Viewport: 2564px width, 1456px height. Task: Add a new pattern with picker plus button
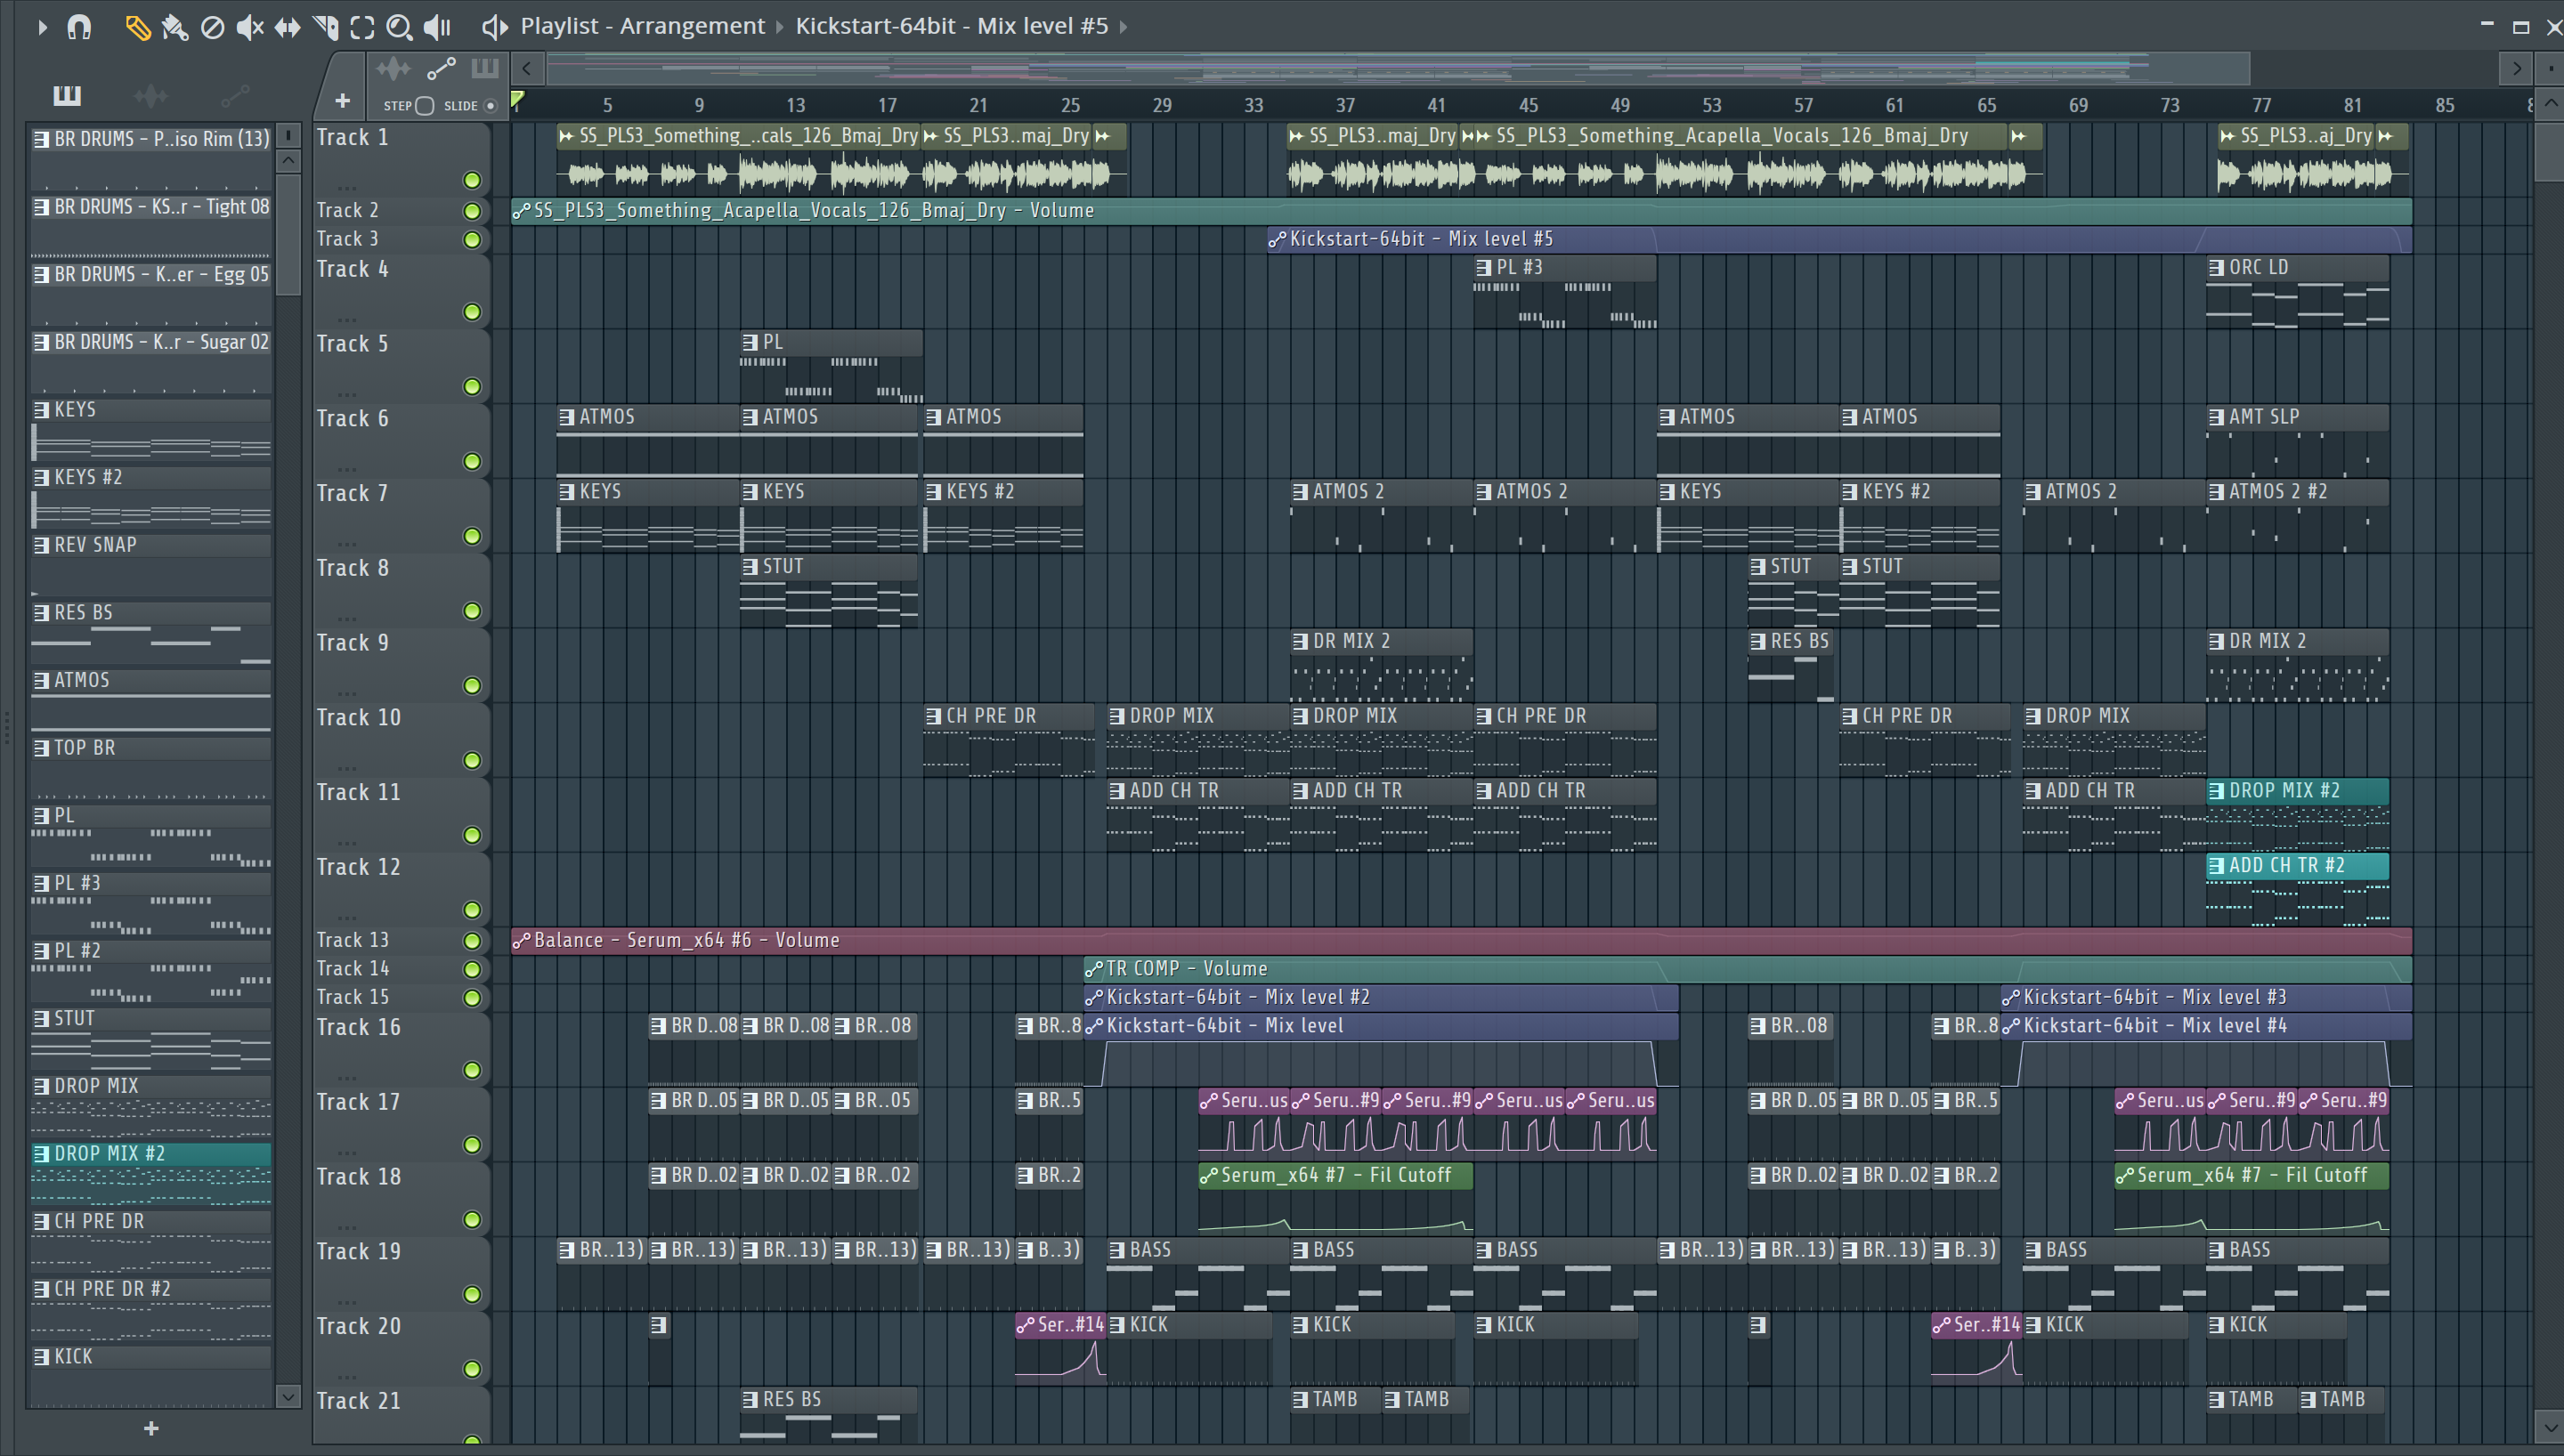pyautogui.click(x=151, y=1428)
